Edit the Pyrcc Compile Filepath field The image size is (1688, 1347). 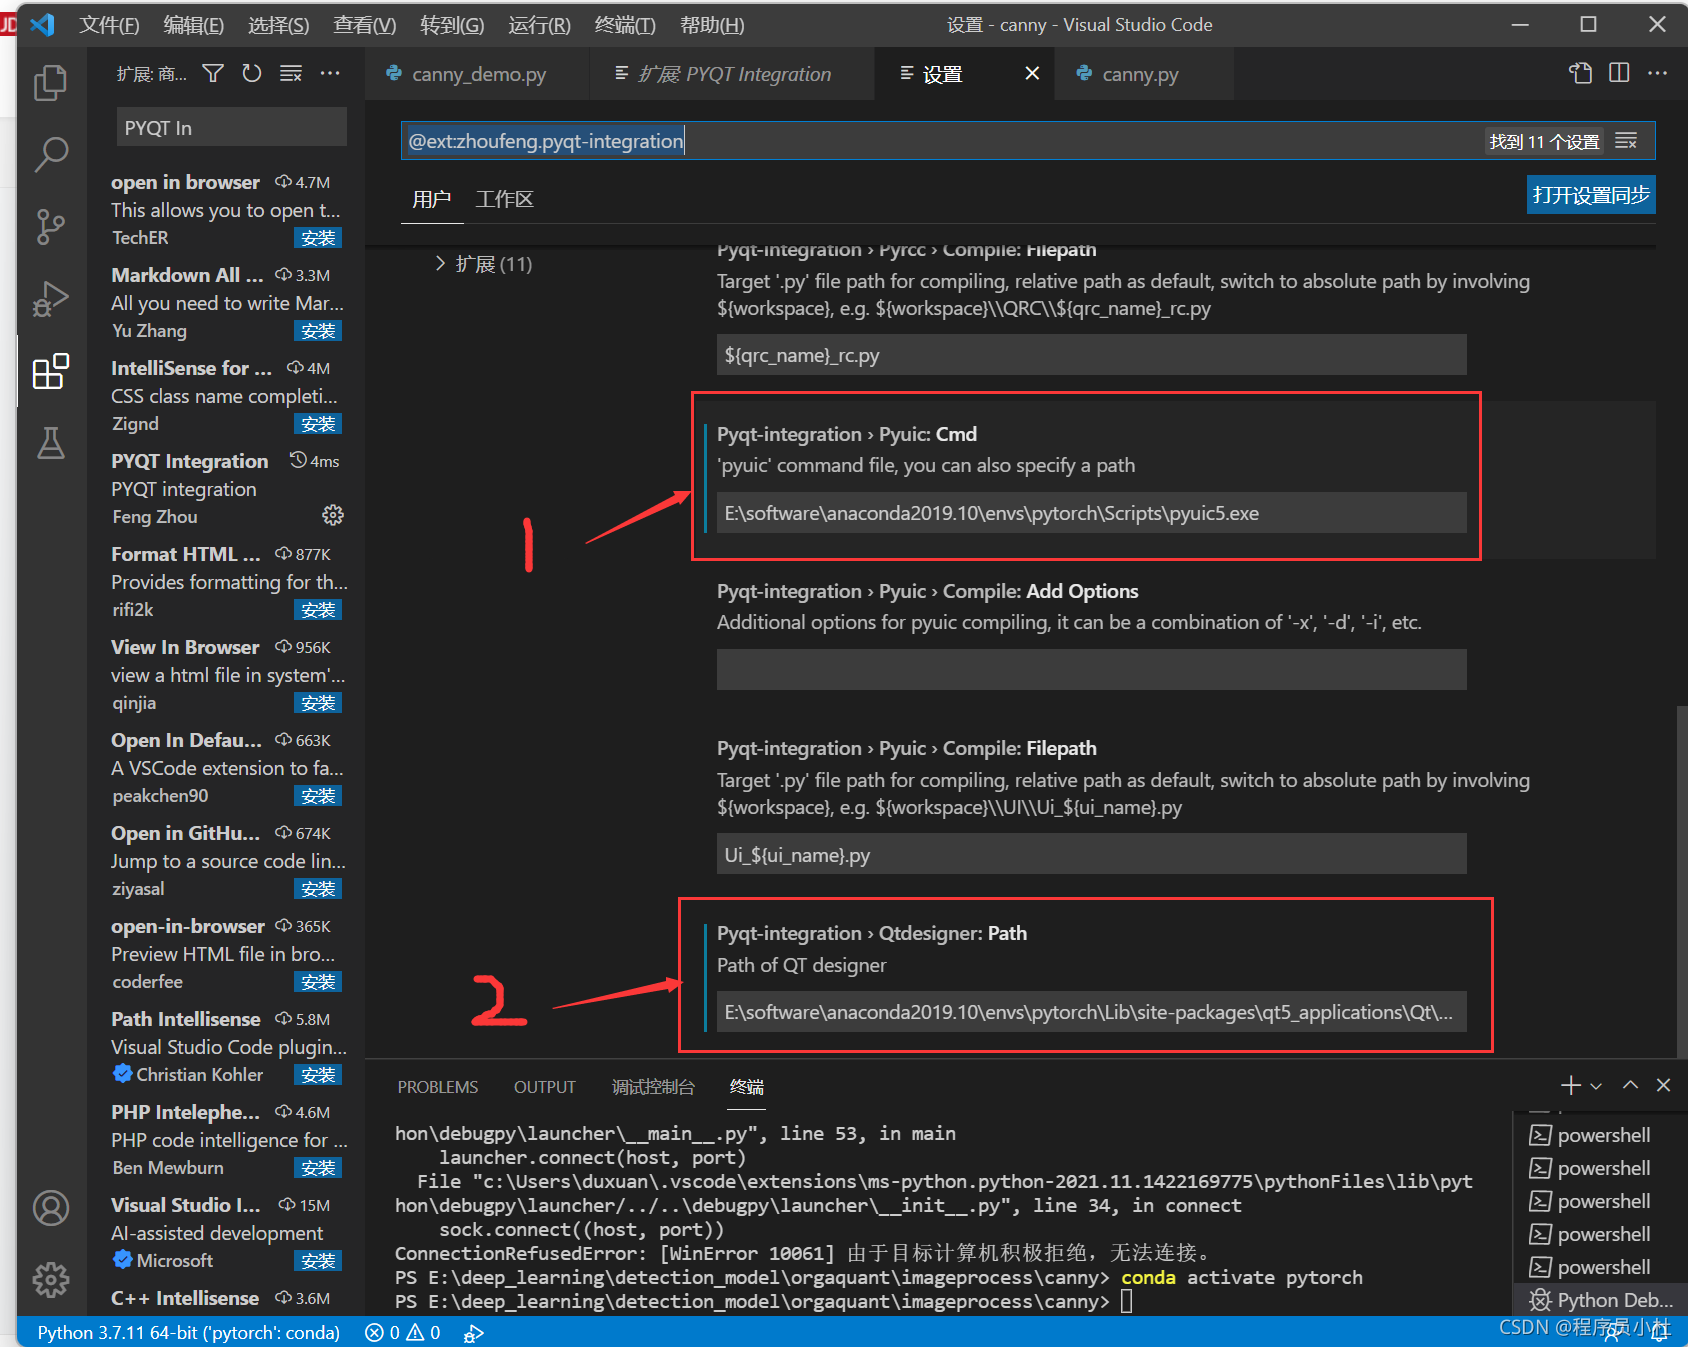tap(1091, 355)
